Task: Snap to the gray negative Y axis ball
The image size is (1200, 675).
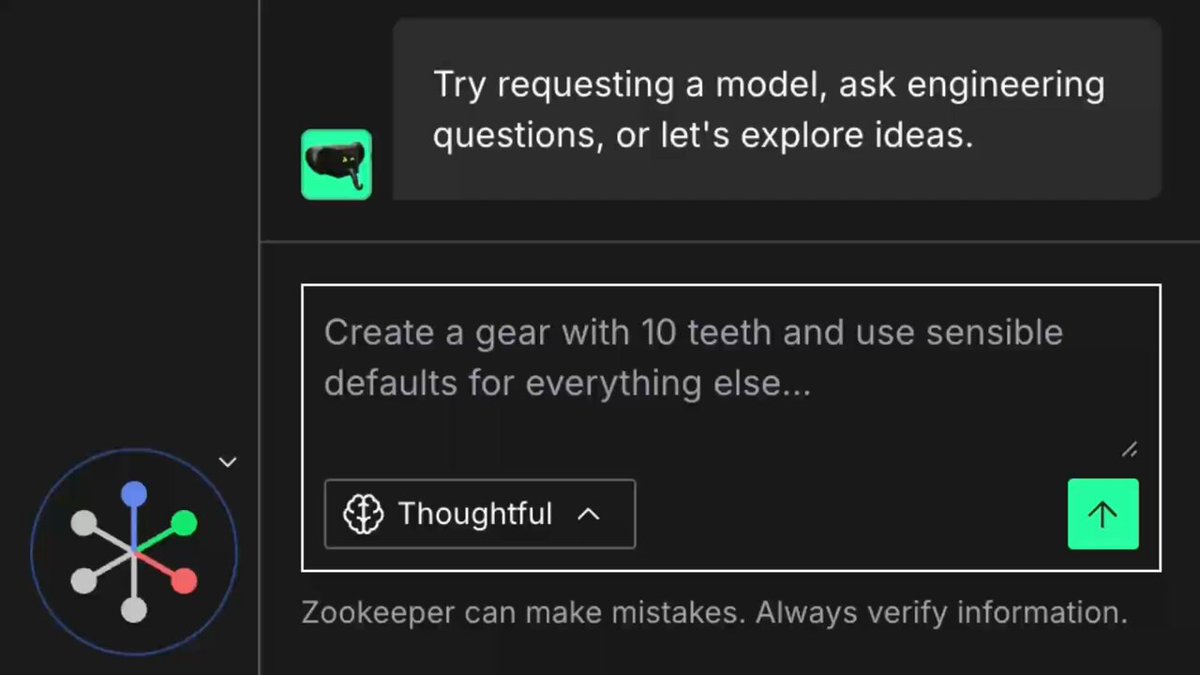Action: (84, 580)
